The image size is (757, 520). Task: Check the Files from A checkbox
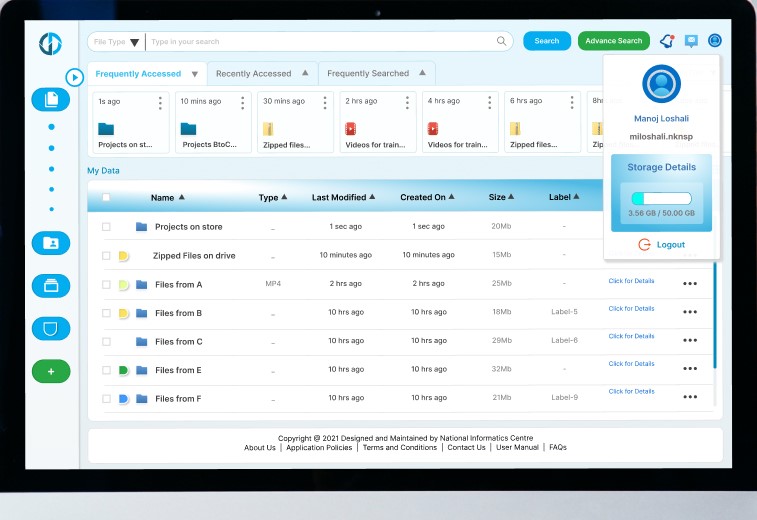106,284
